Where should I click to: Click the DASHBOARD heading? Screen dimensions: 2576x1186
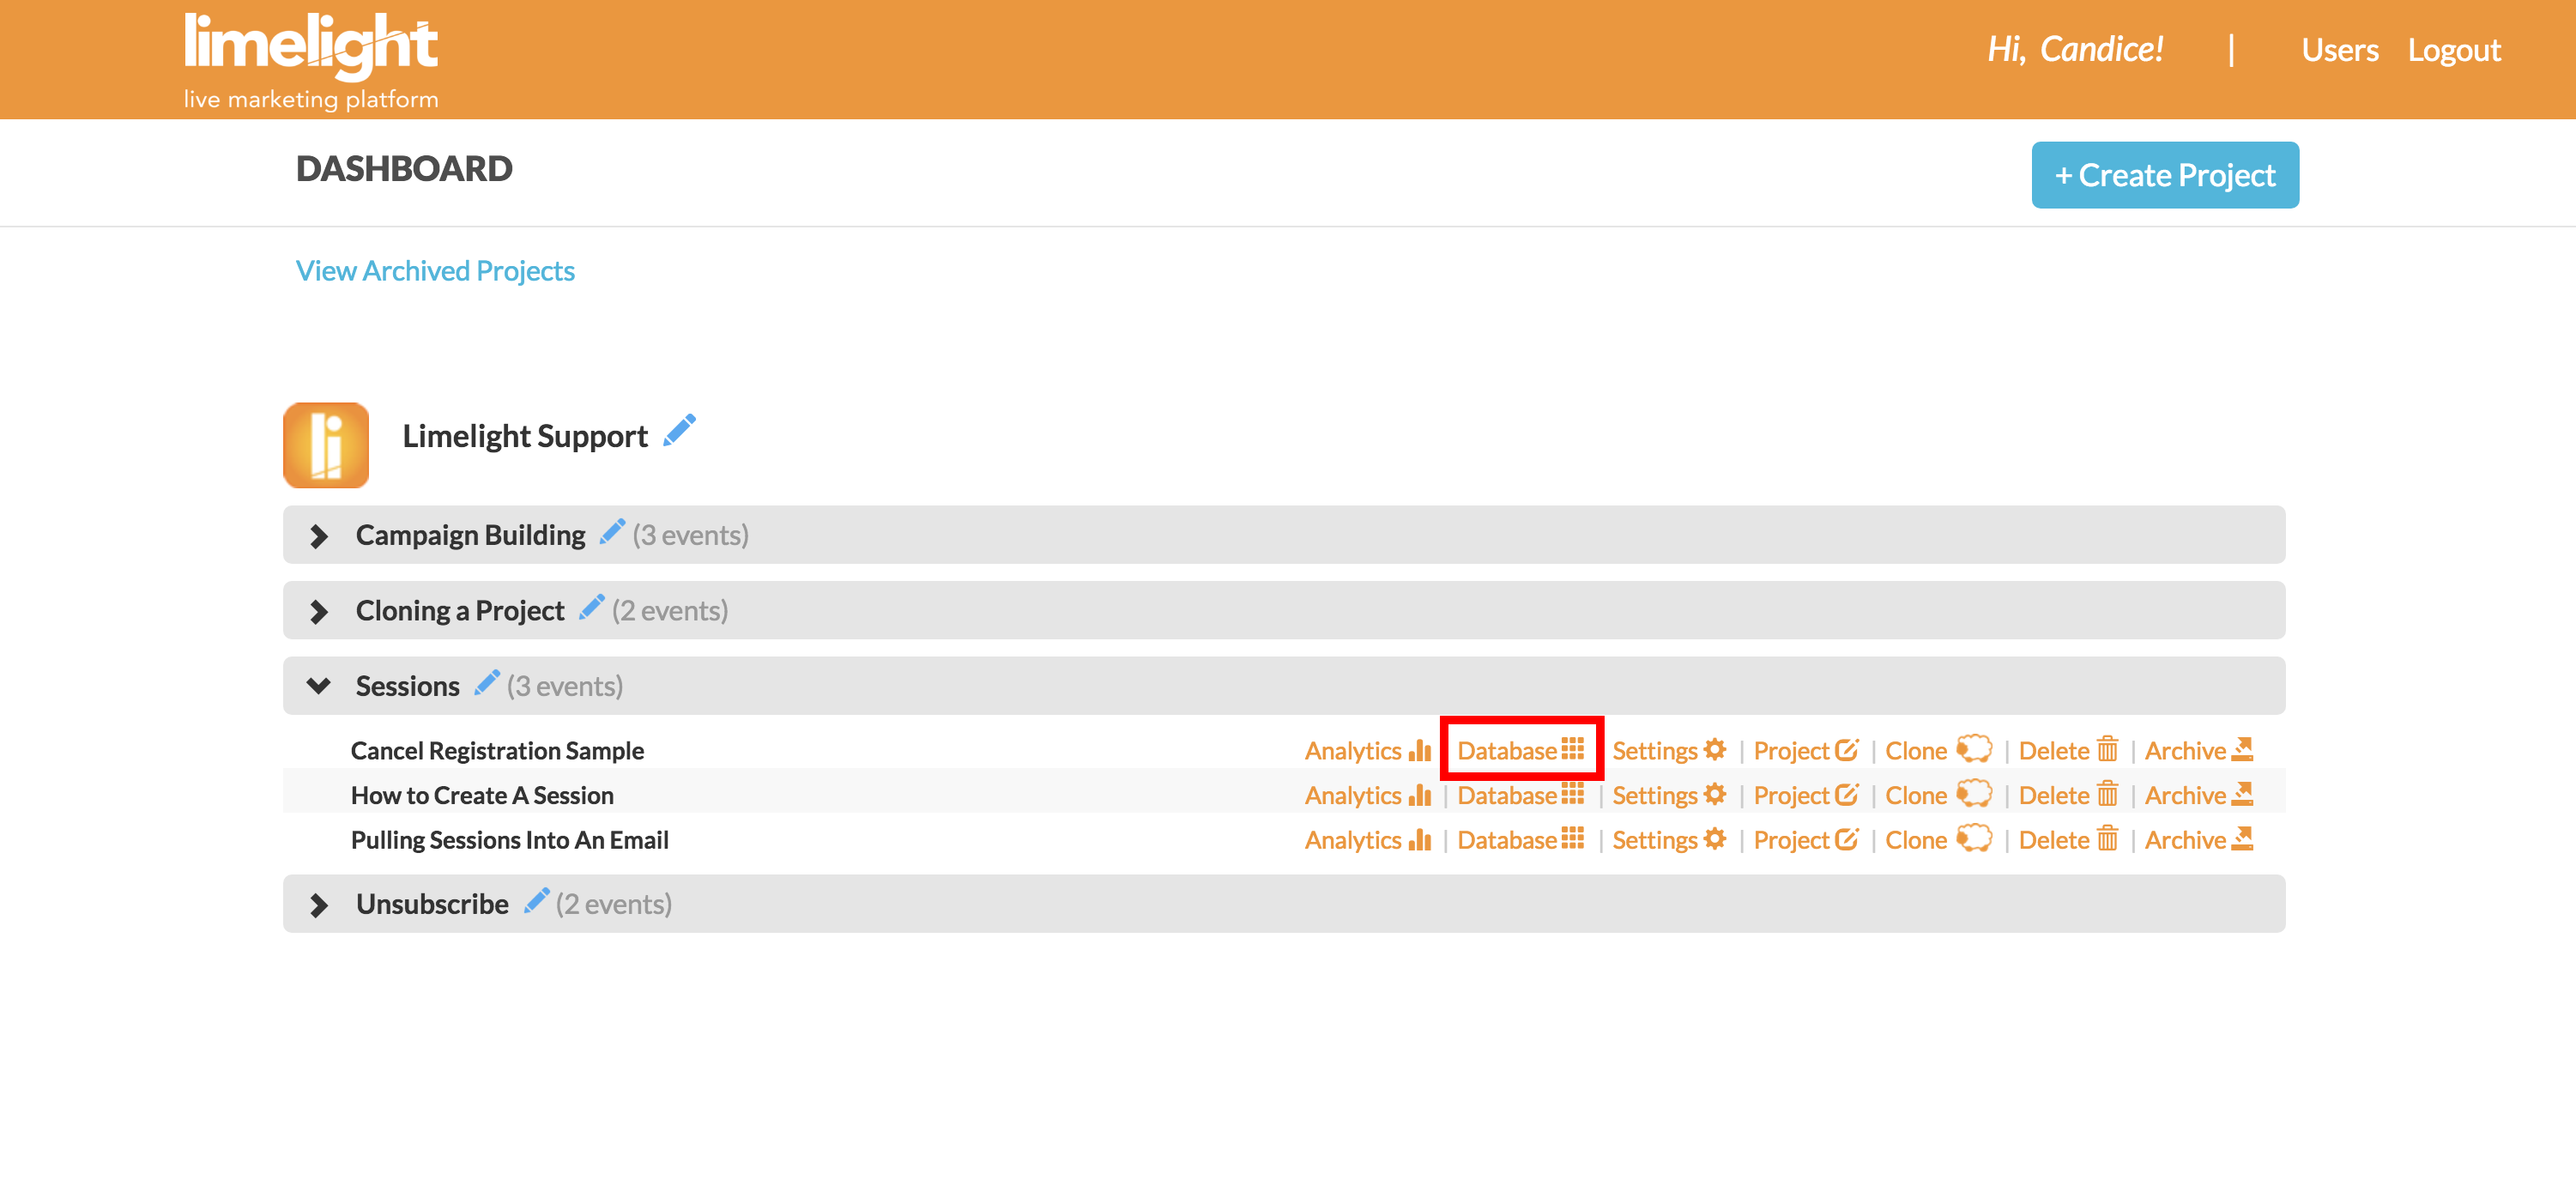point(404,169)
